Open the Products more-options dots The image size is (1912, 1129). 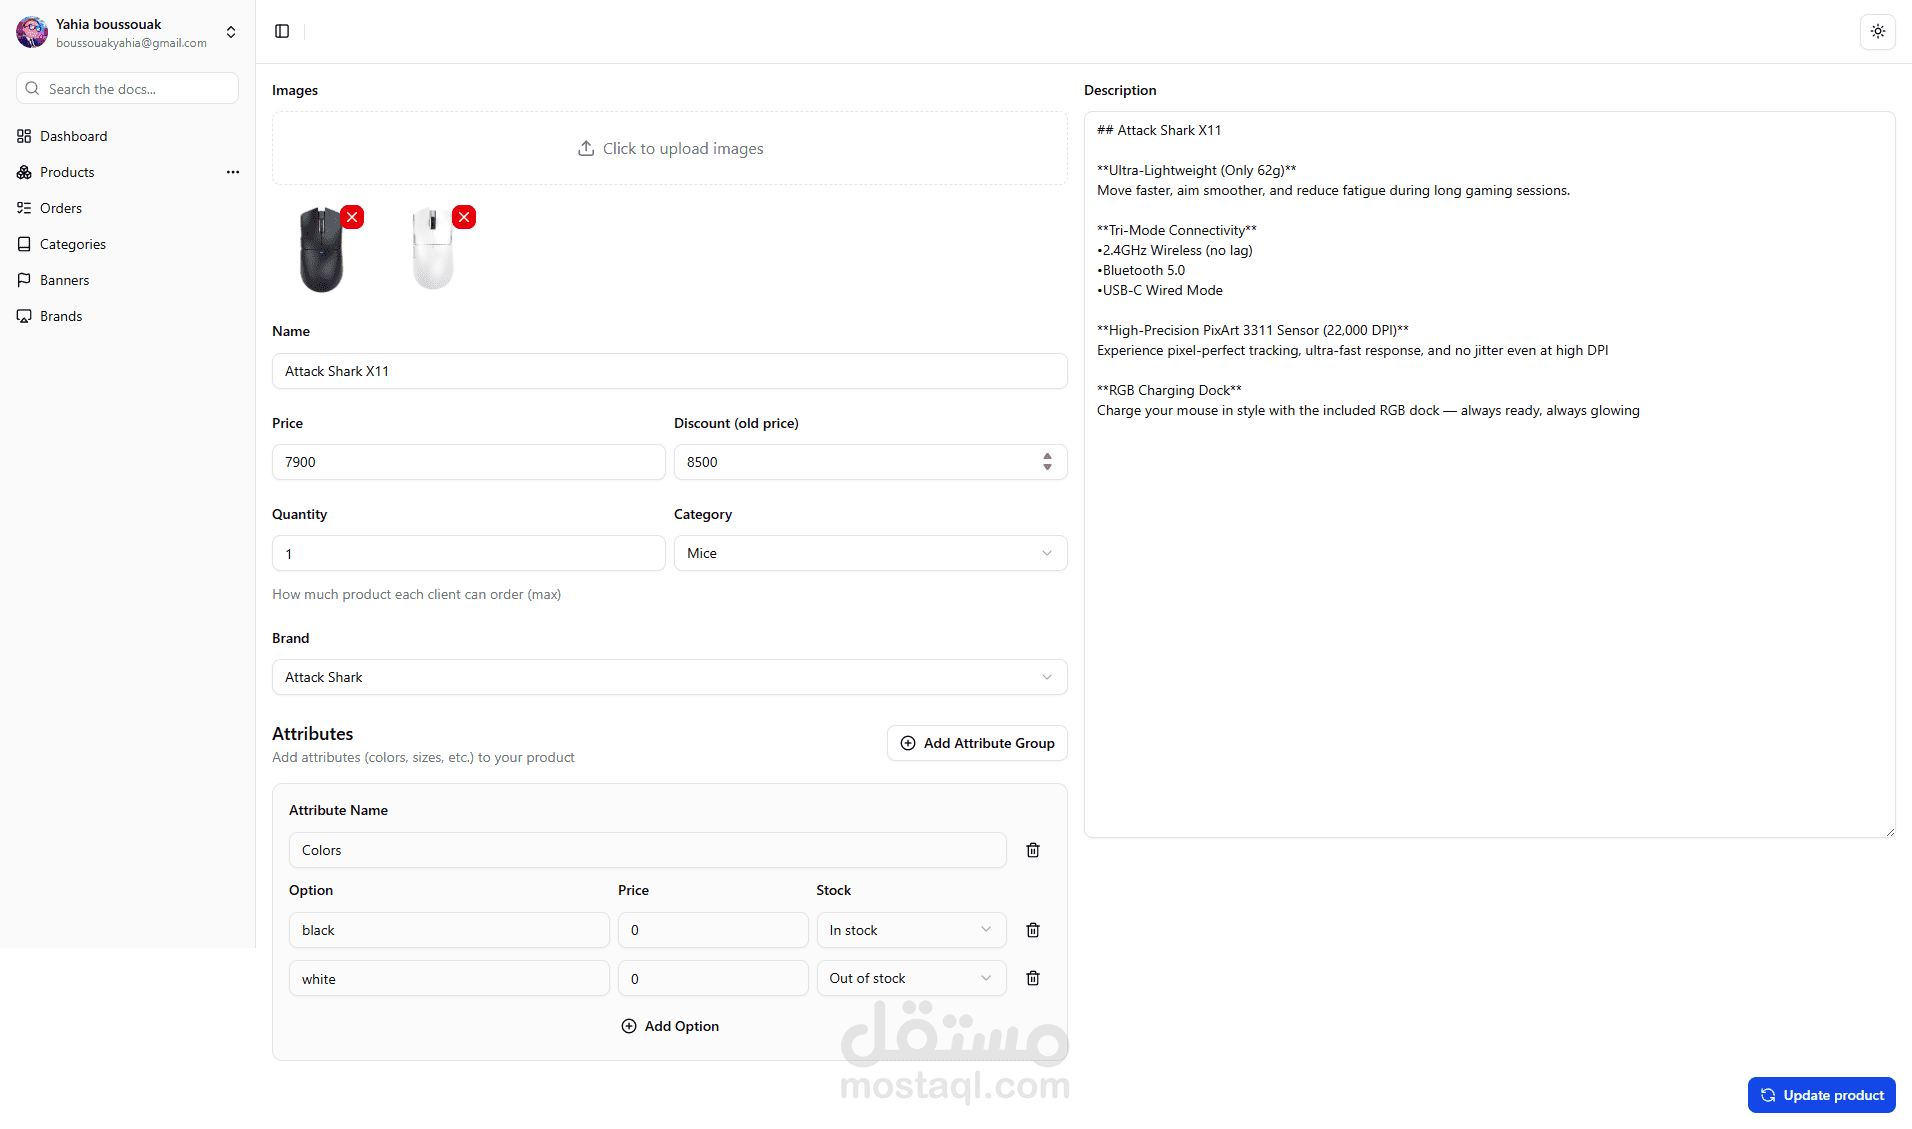pyautogui.click(x=233, y=172)
